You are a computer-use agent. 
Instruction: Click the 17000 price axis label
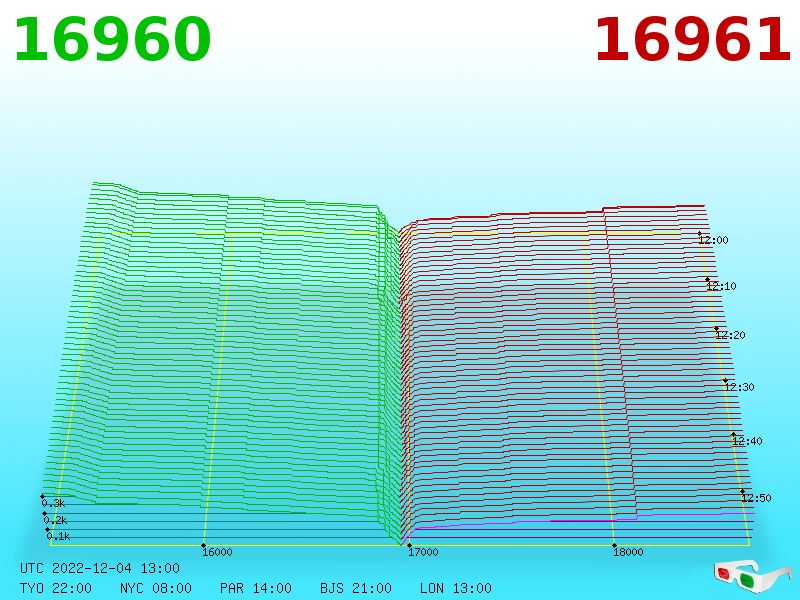coord(423,552)
